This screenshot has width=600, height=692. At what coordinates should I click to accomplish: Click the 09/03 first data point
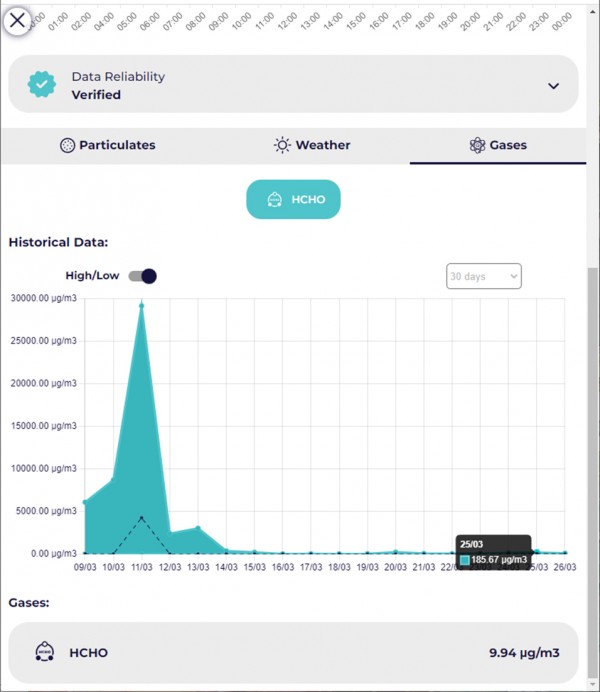click(85, 502)
